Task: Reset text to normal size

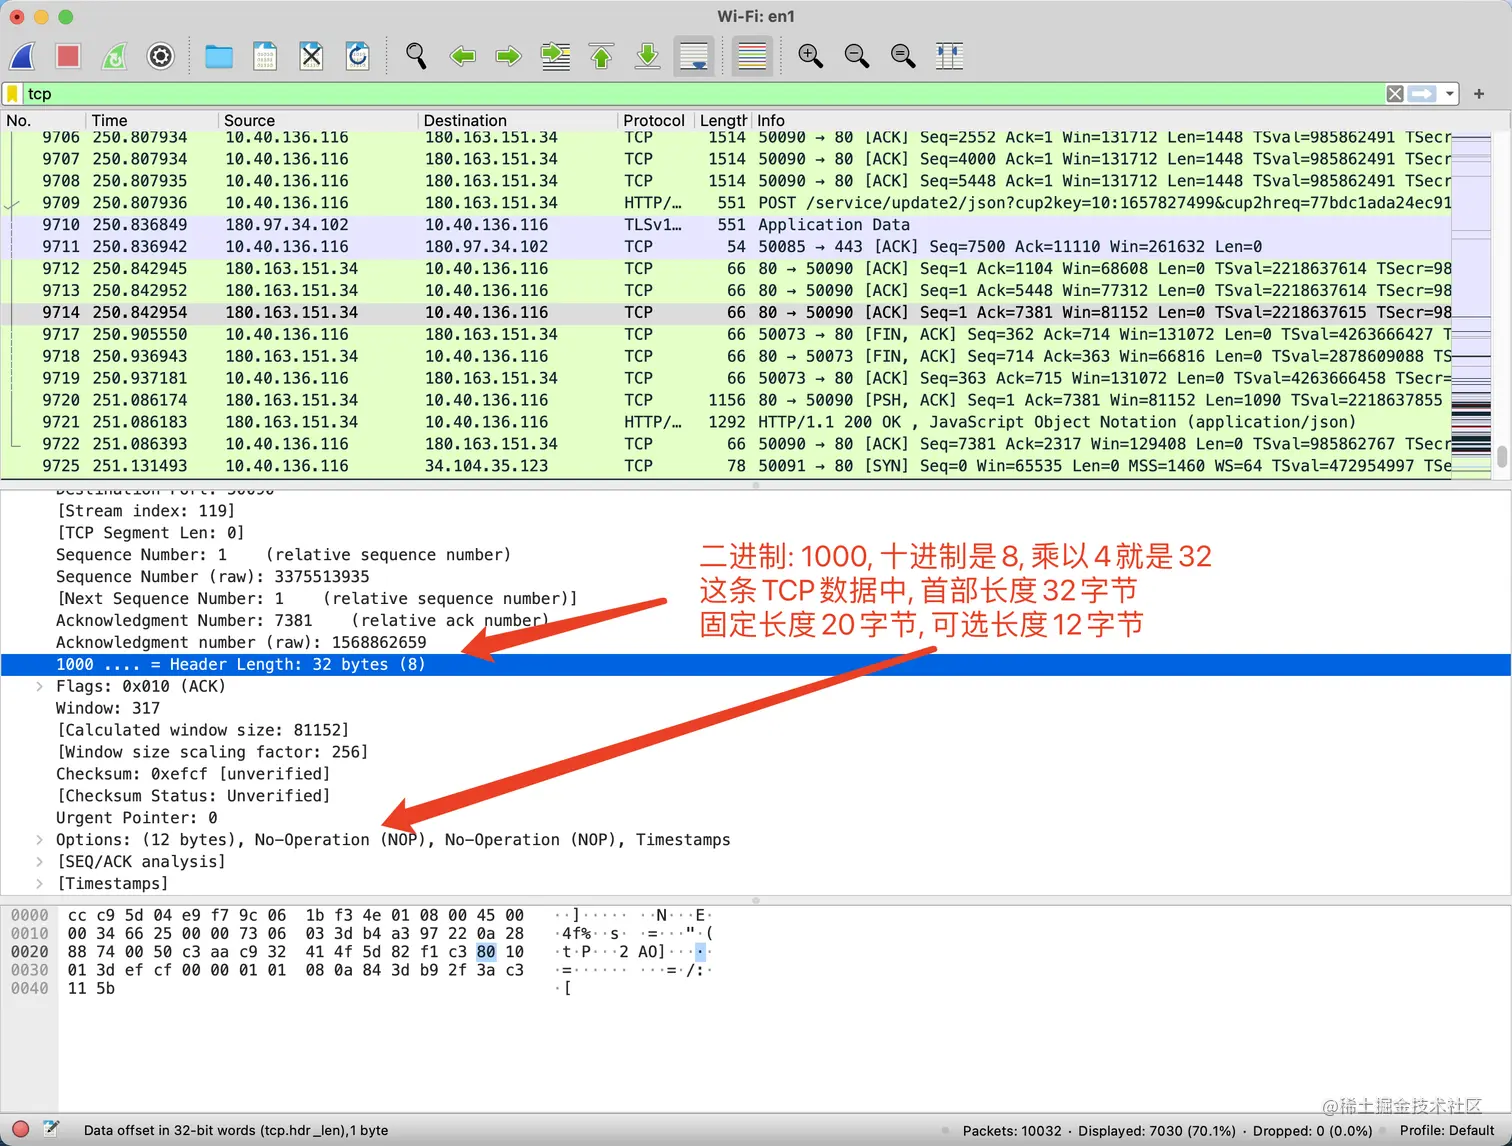Action: [x=903, y=56]
